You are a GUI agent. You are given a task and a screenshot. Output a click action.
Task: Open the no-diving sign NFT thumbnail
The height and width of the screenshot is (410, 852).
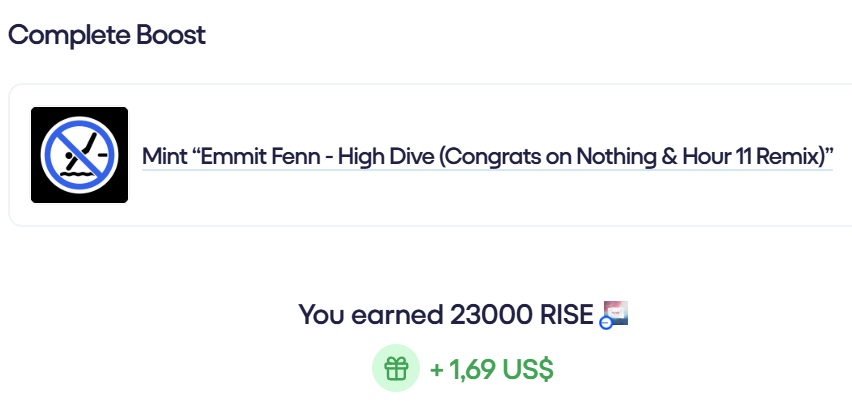[x=79, y=155]
